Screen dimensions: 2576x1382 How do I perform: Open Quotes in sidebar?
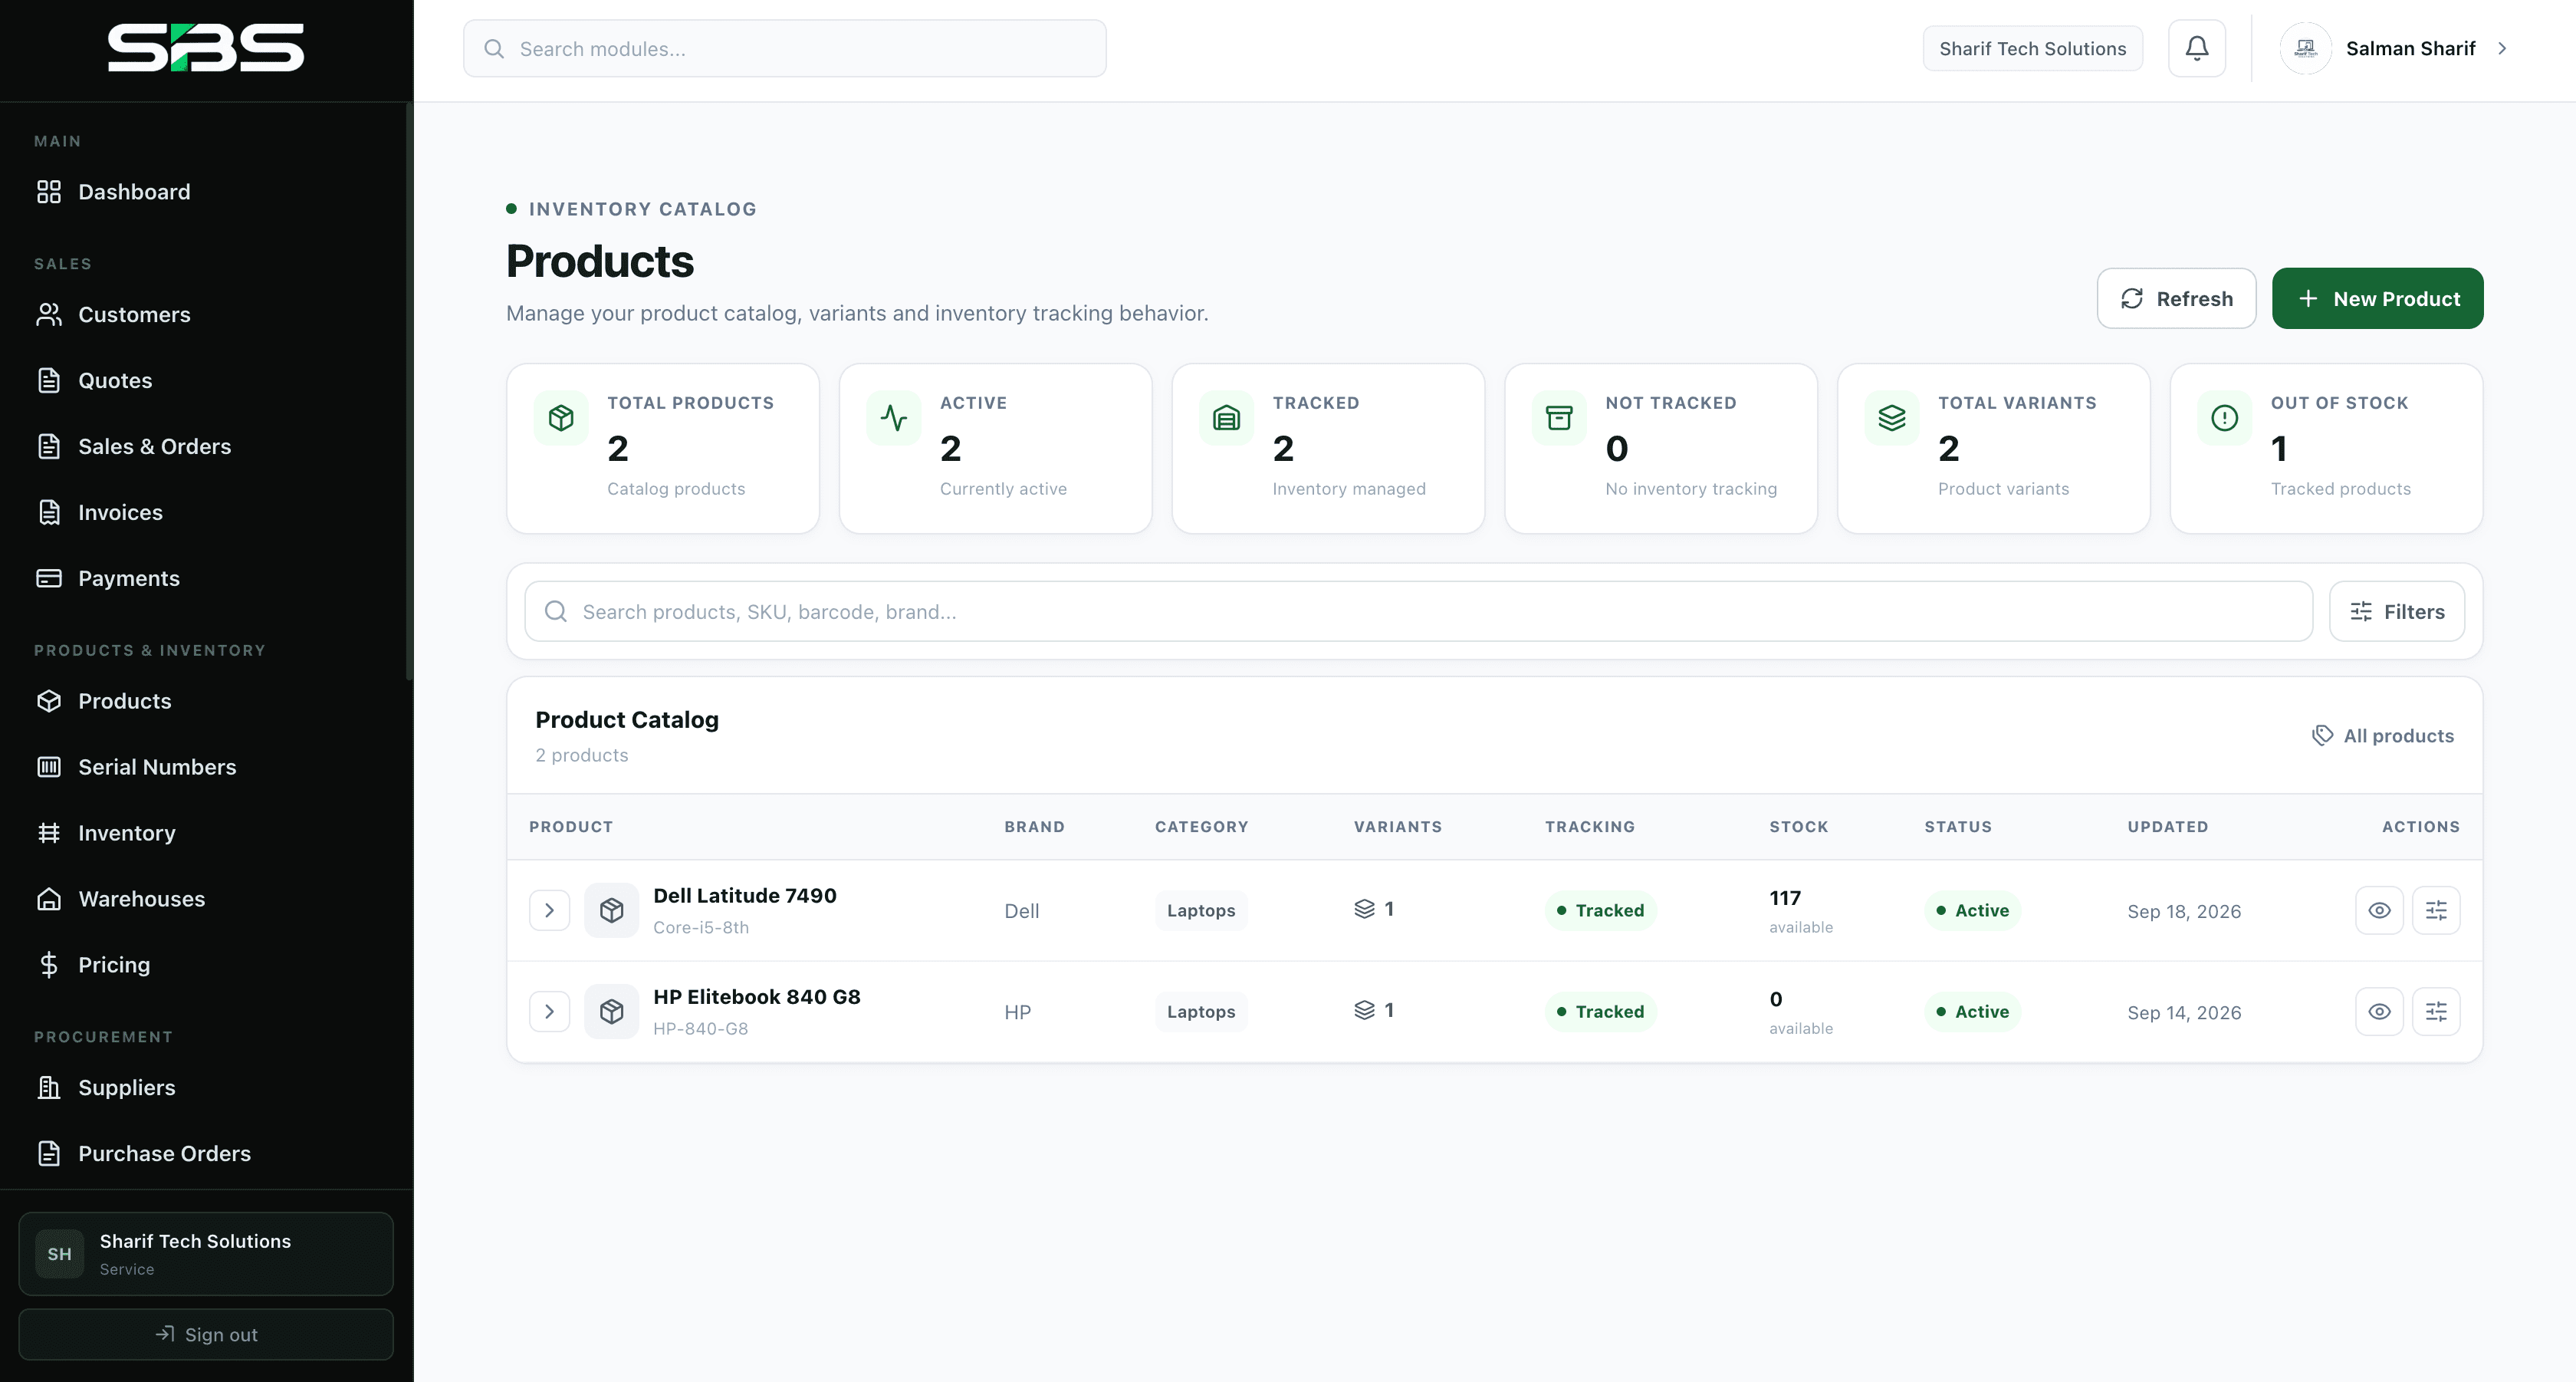pos(206,380)
